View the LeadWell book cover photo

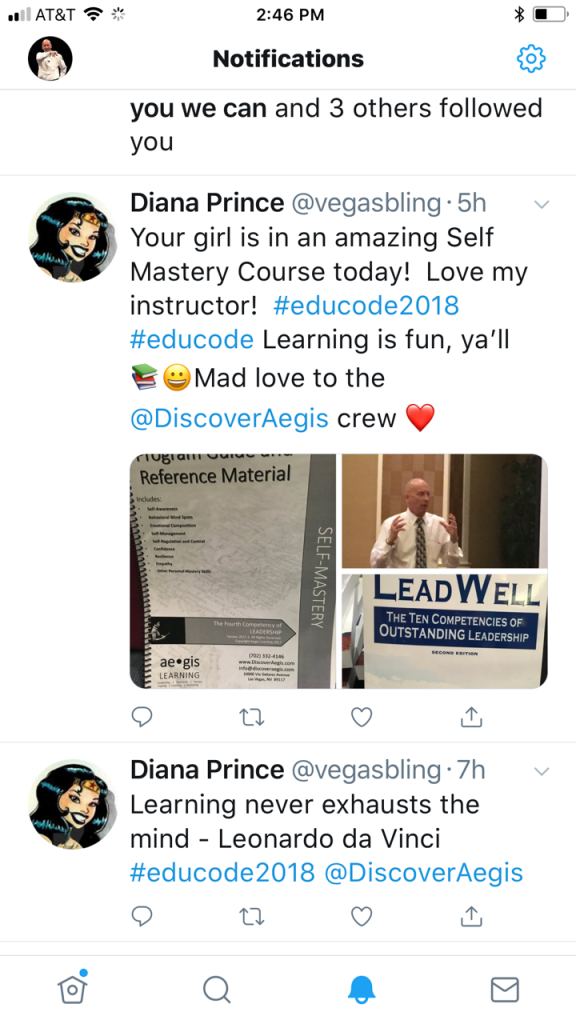coord(445,632)
